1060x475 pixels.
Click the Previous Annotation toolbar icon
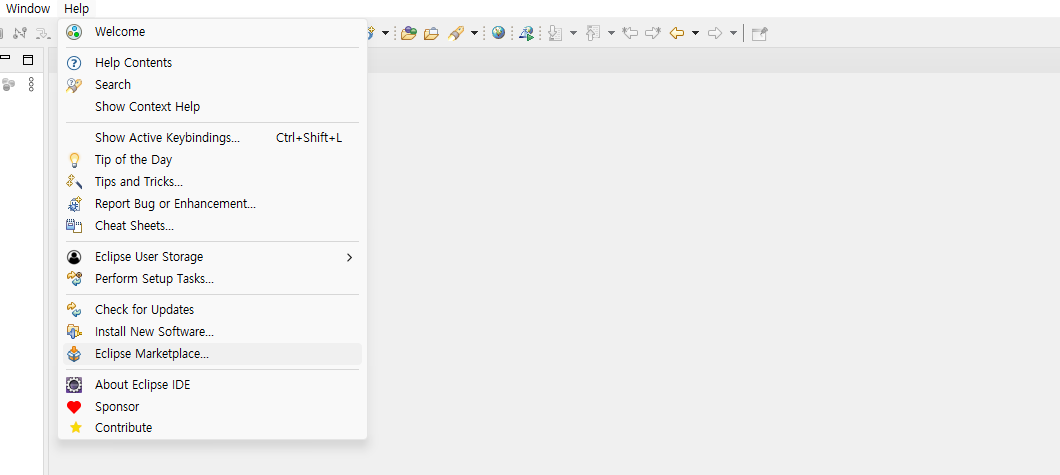point(594,33)
